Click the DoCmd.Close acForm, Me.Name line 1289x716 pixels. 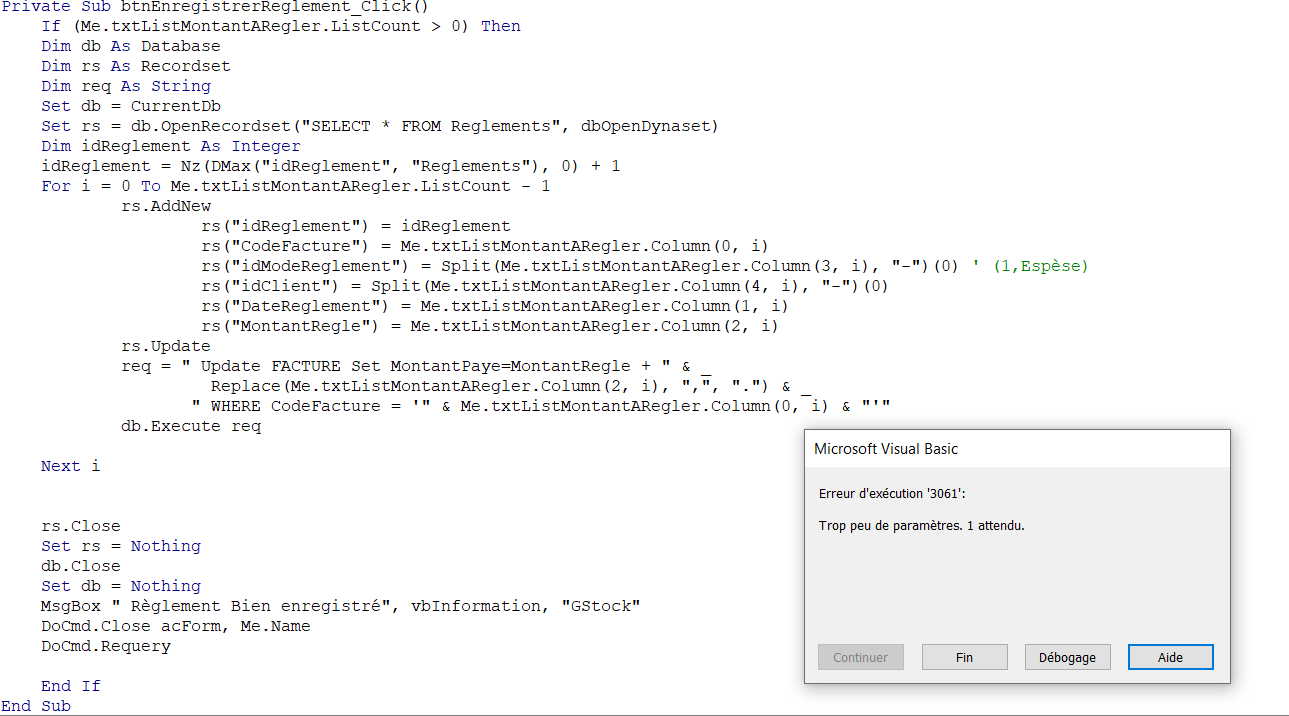[x=176, y=626]
